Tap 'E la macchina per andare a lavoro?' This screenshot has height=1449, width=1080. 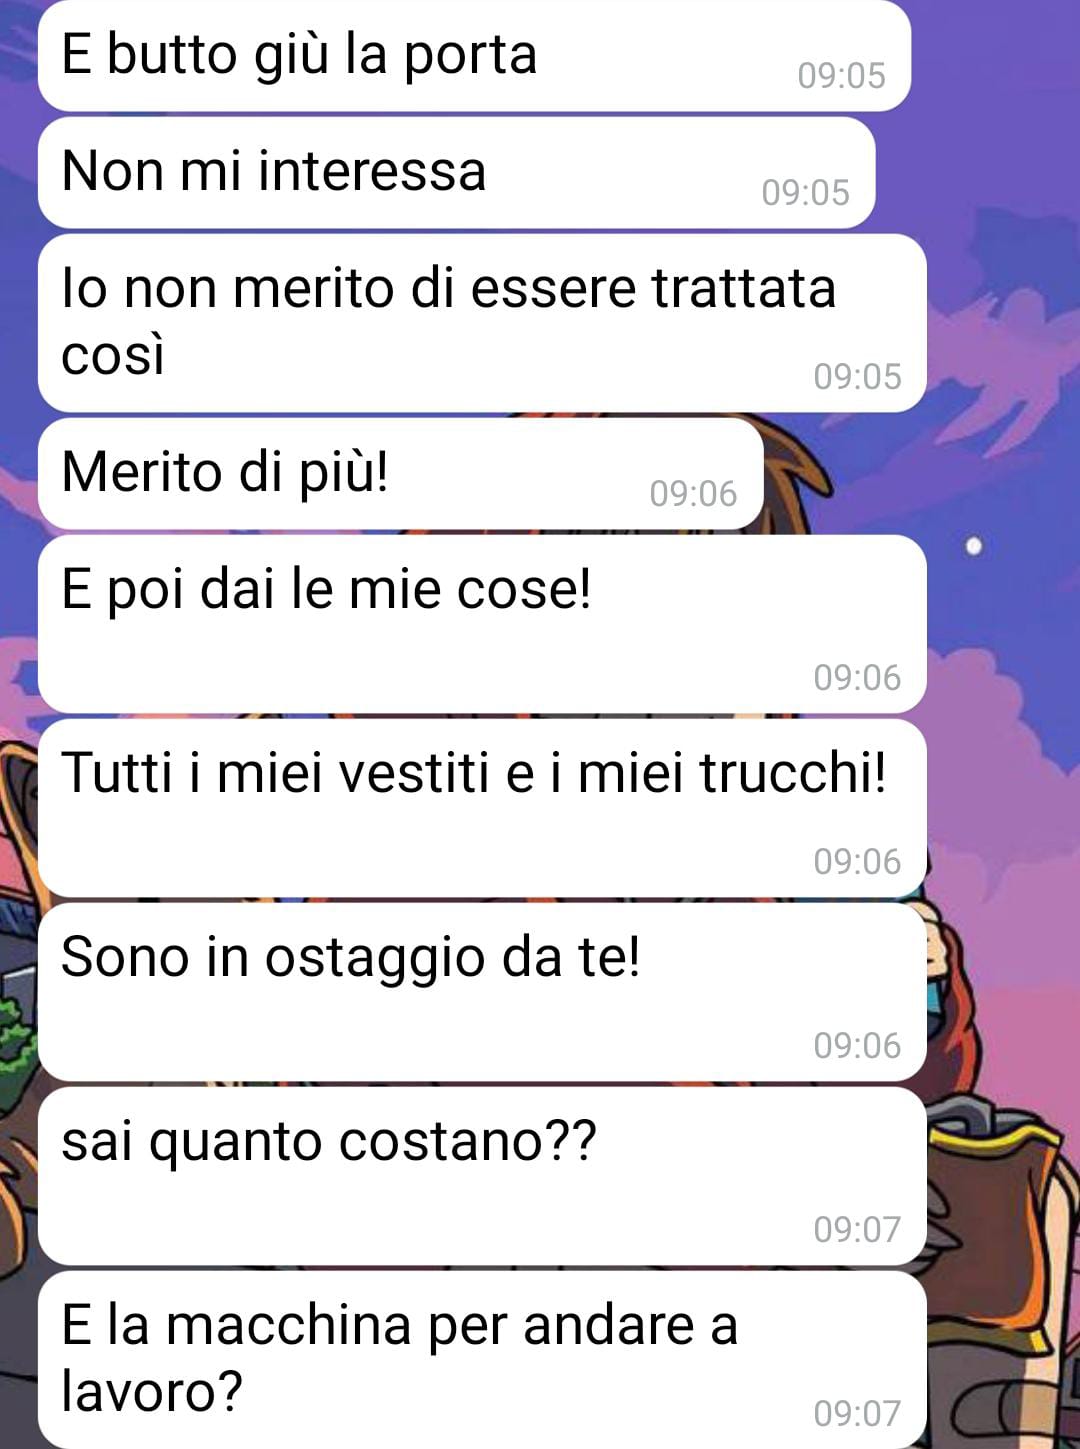pyautogui.click(x=482, y=1360)
